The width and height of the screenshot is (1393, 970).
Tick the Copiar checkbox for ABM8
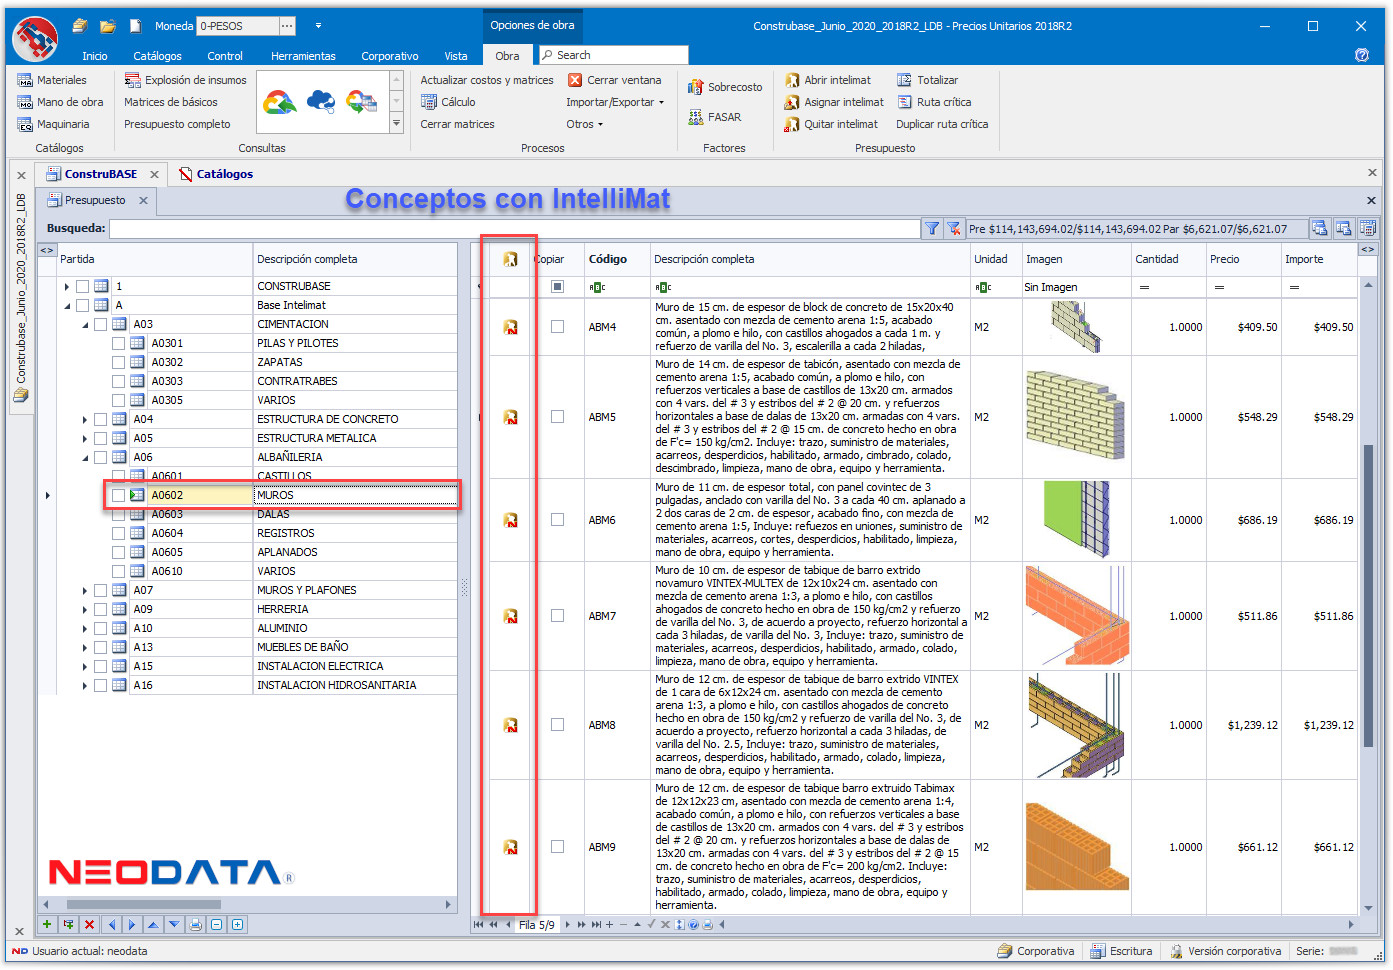(x=557, y=725)
